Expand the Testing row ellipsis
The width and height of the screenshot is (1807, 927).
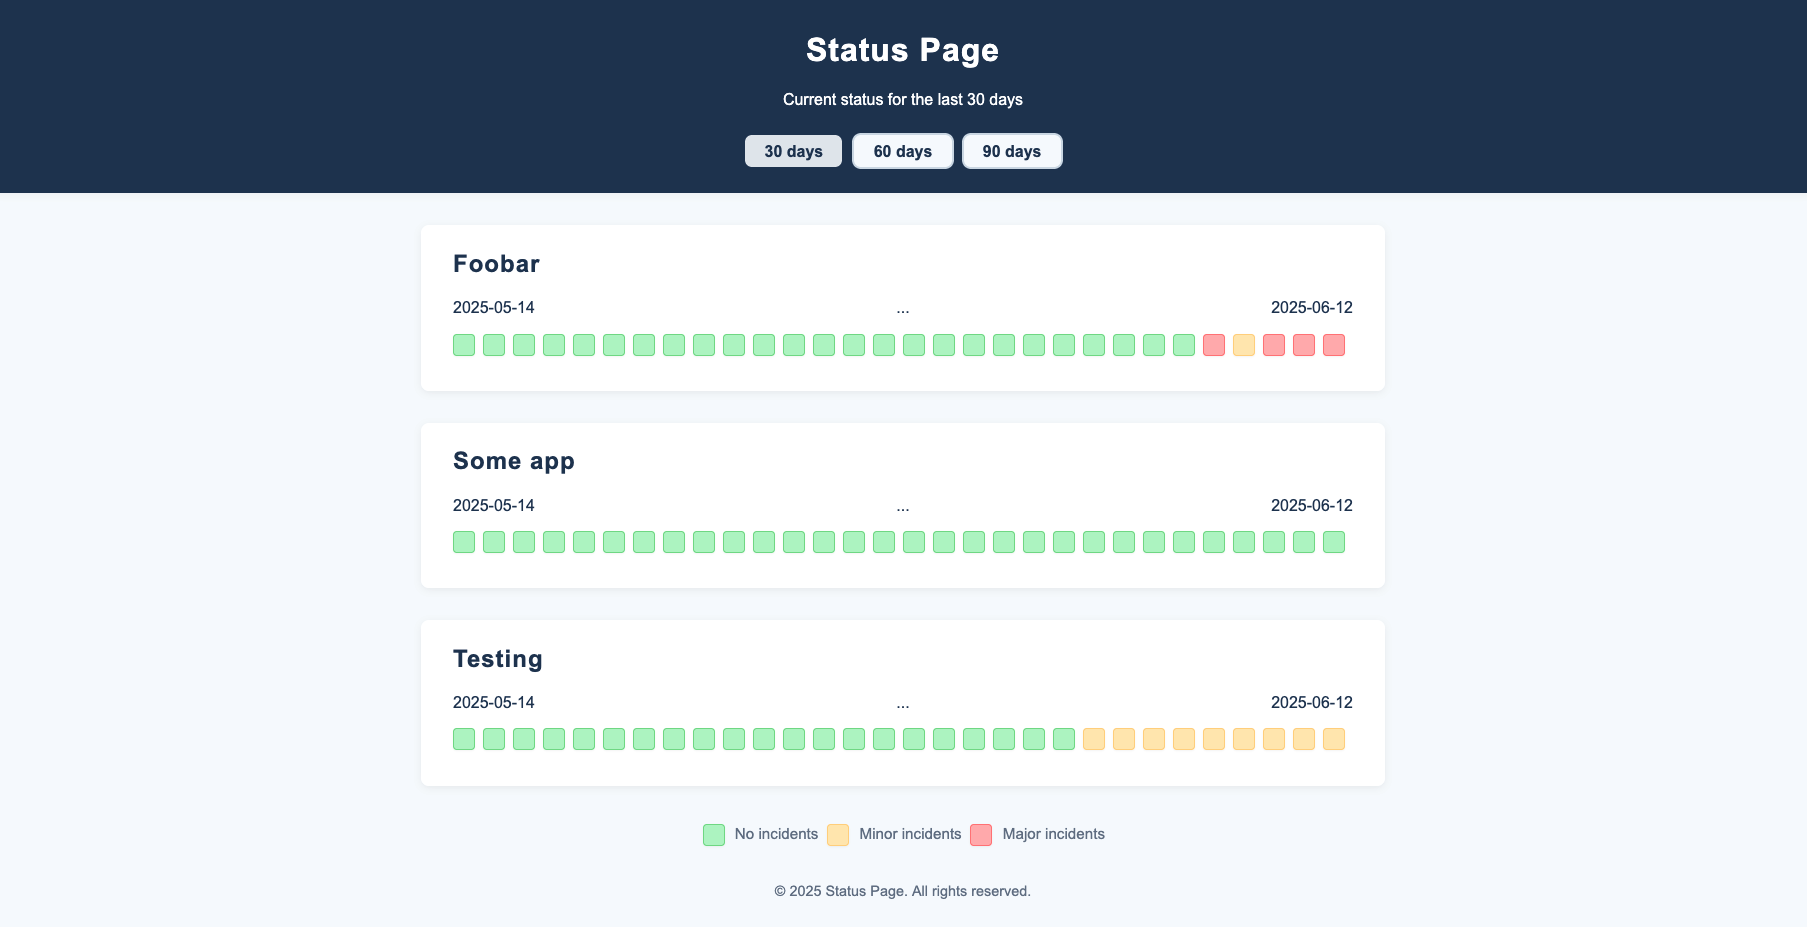(902, 703)
